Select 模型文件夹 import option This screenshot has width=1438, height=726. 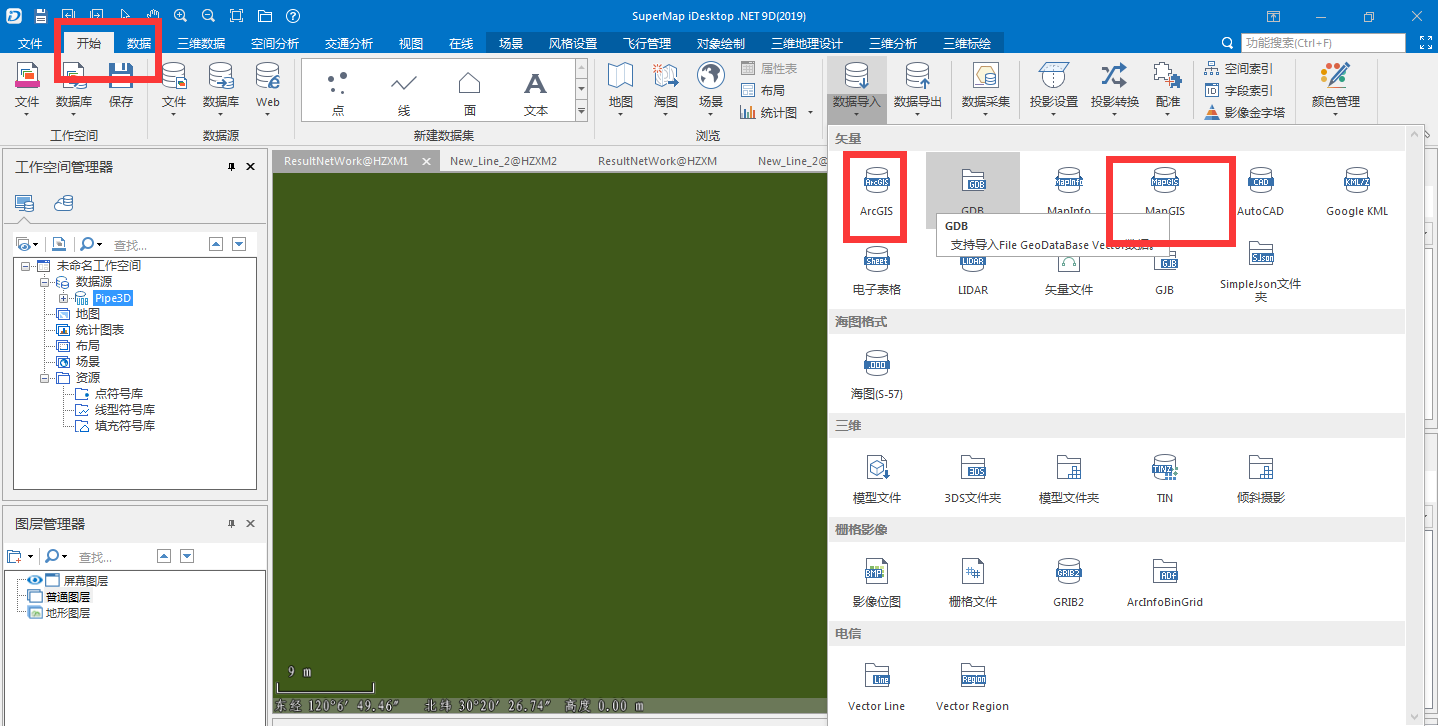1068,478
